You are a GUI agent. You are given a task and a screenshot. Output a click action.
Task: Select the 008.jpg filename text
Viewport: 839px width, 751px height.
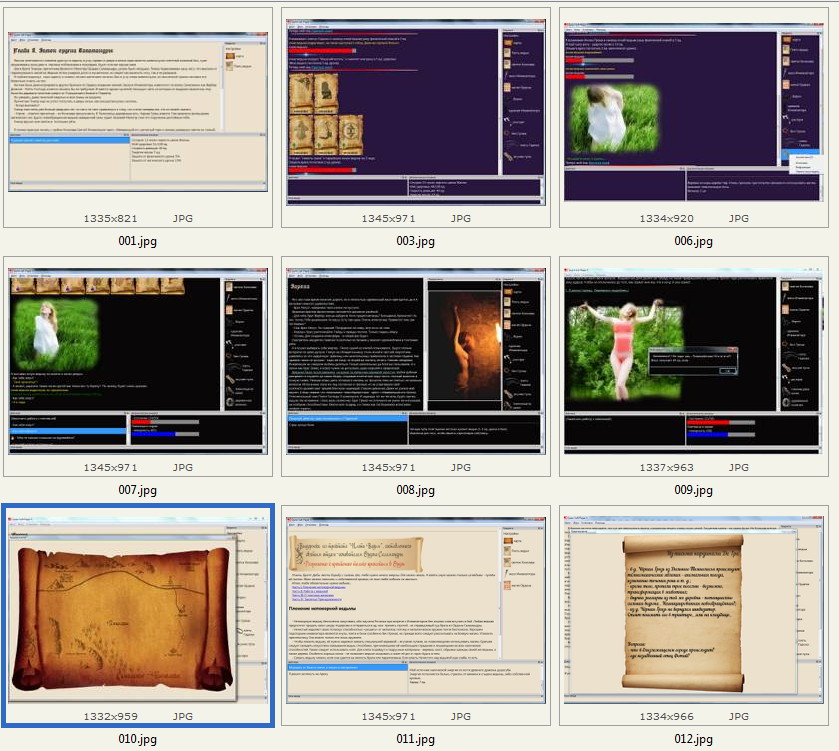point(415,490)
